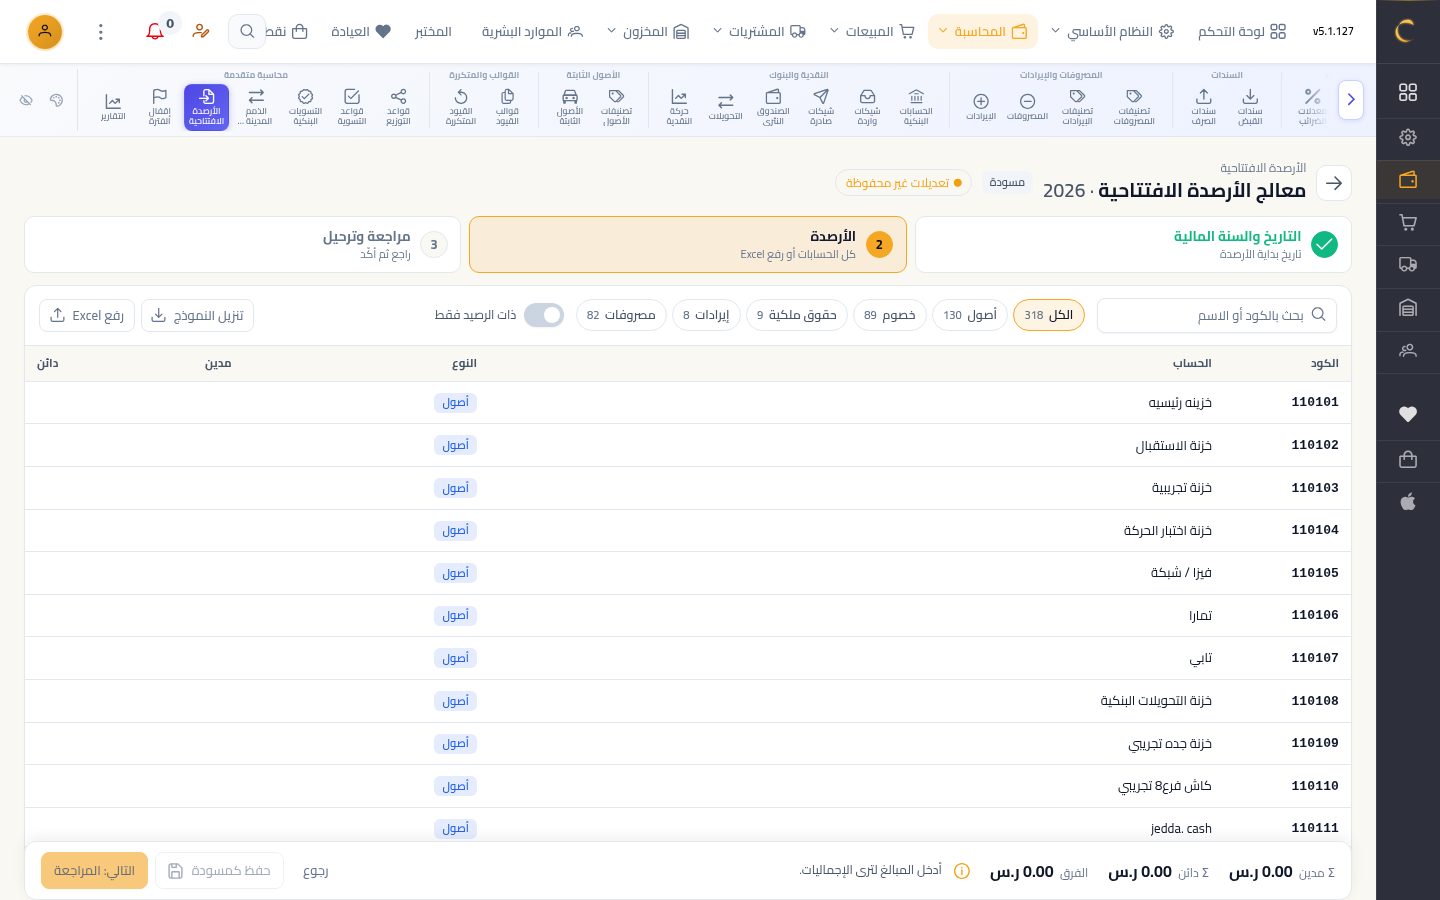Screen dimensions: 1440x900
Task: Expand the النظام الأساسي dropdown menu
Action: (1111, 32)
